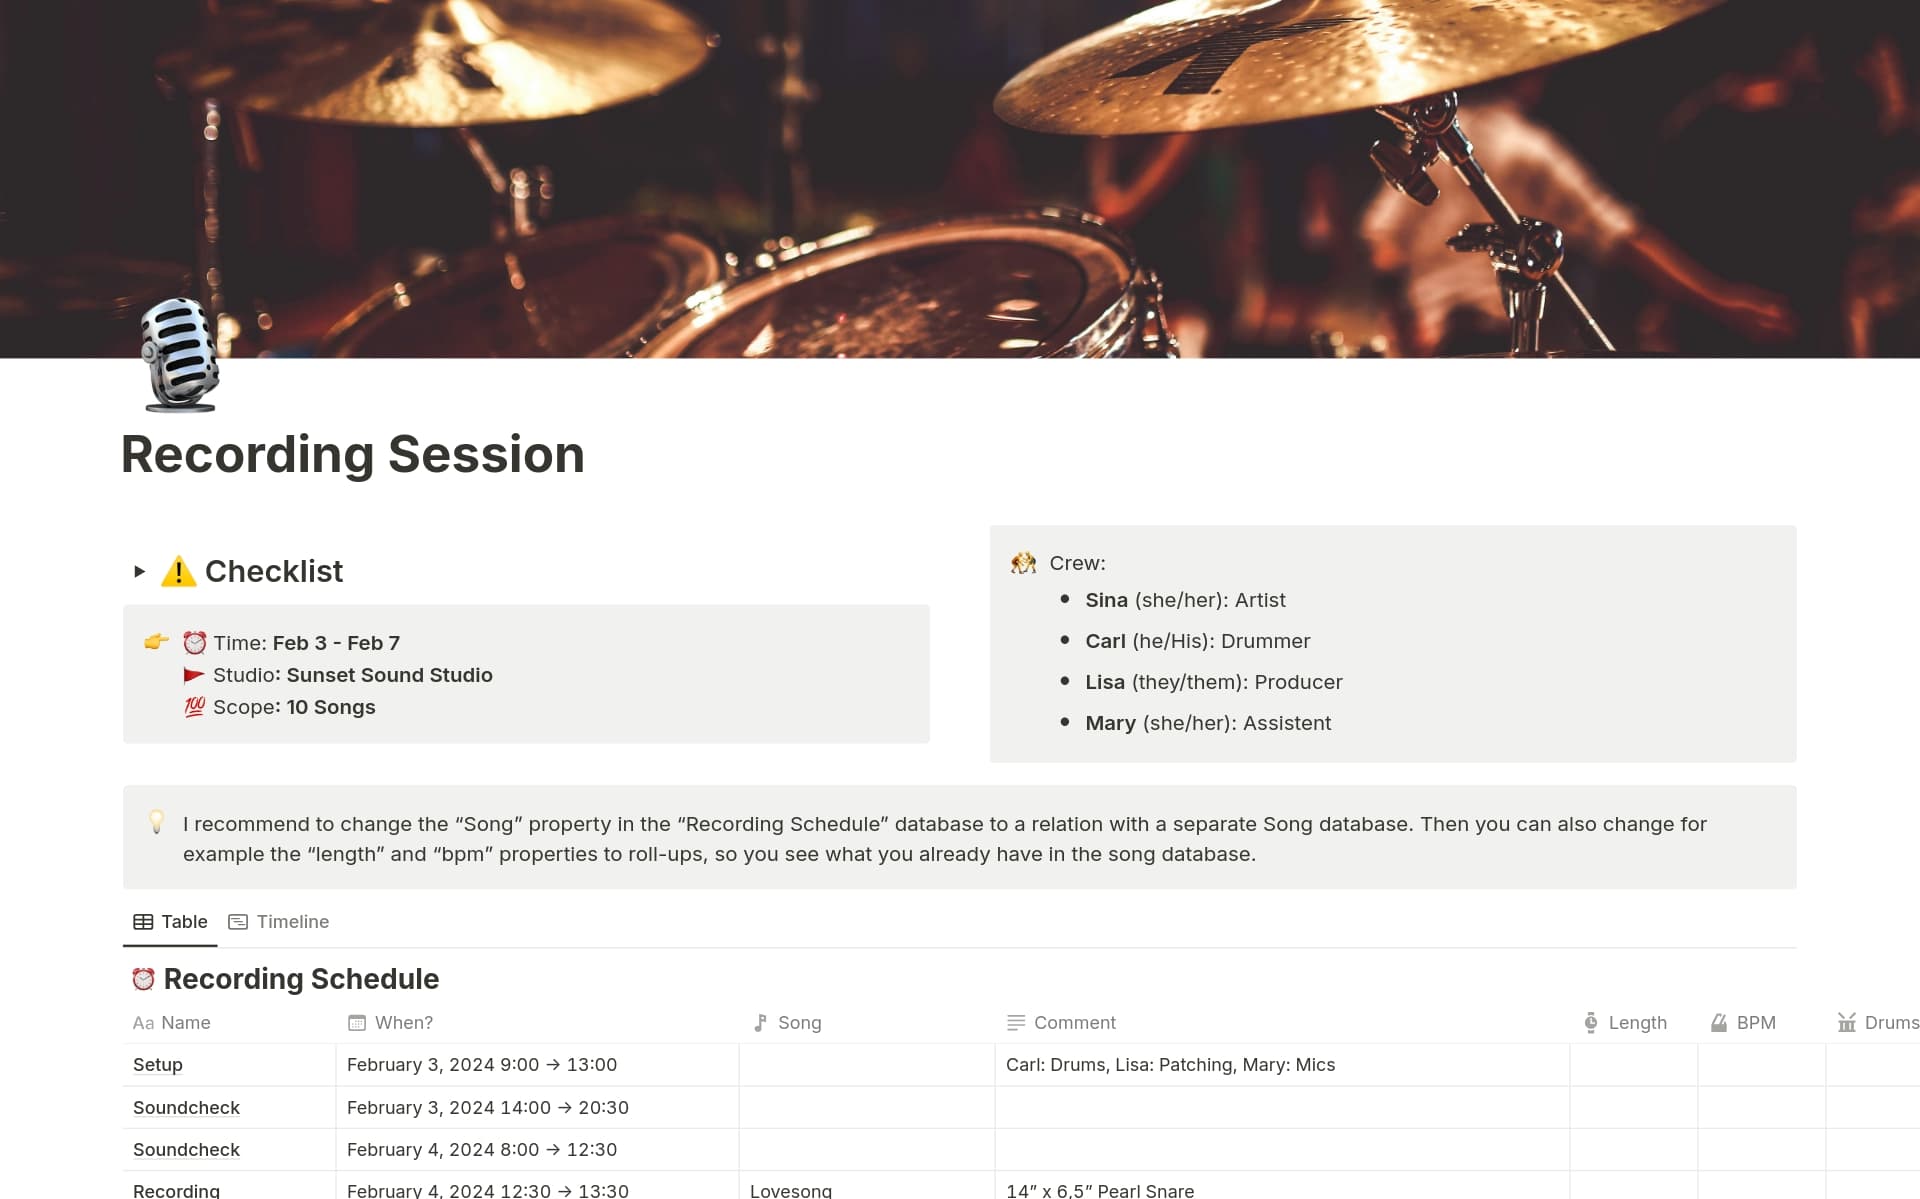Image resolution: width=1920 pixels, height=1199 pixels.
Task: Open the Comment column header dropdown
Action: (x=1074, y=1022)
